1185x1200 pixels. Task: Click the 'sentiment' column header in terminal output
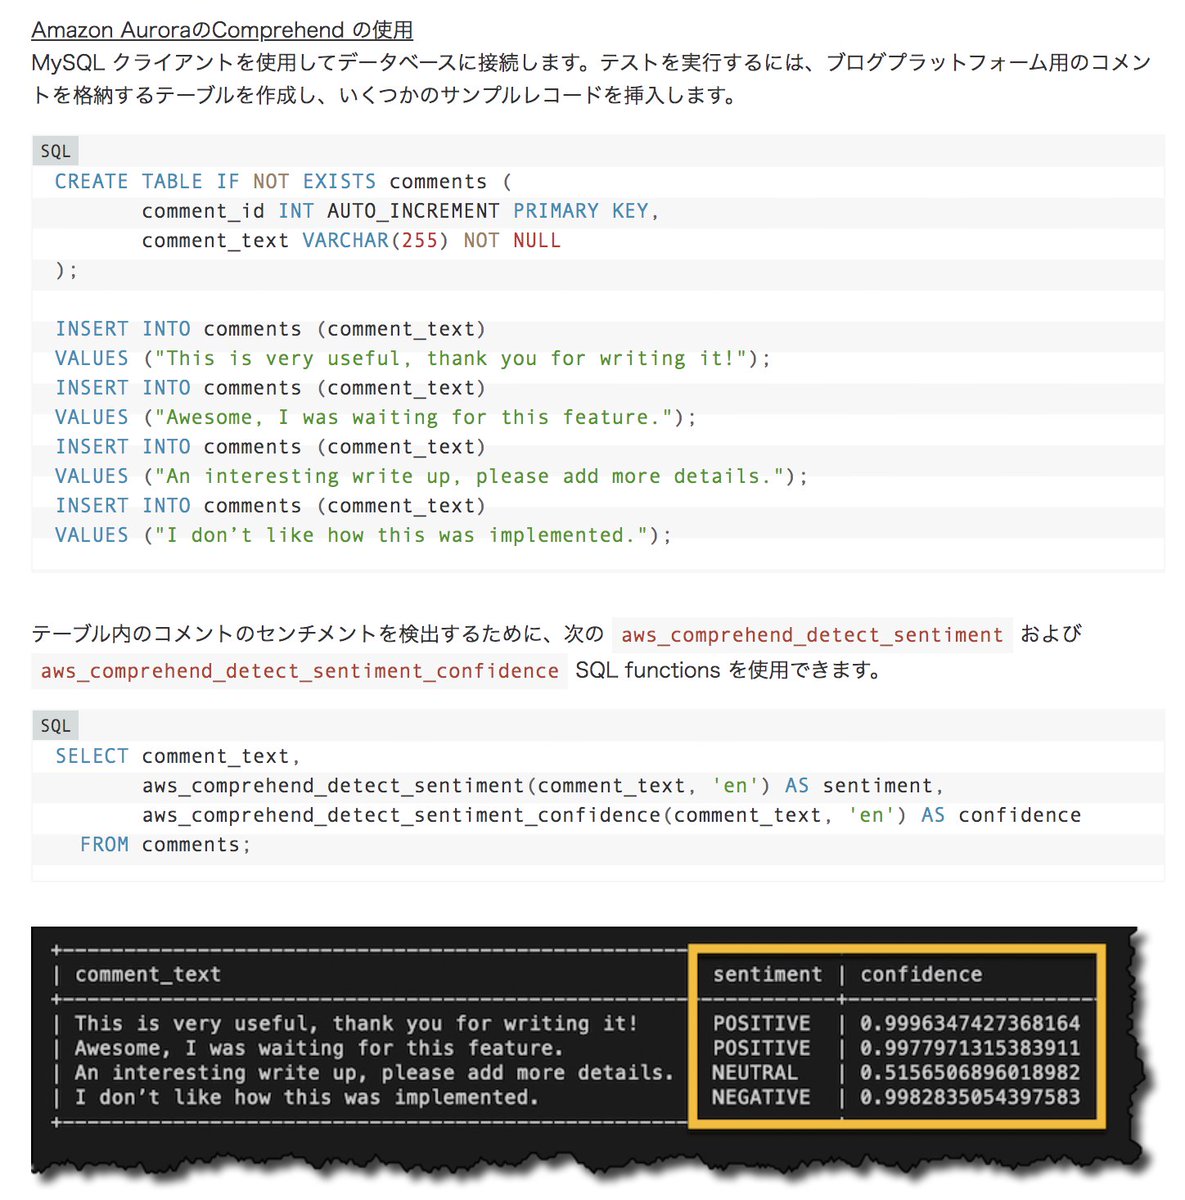(x=767, y=974)
